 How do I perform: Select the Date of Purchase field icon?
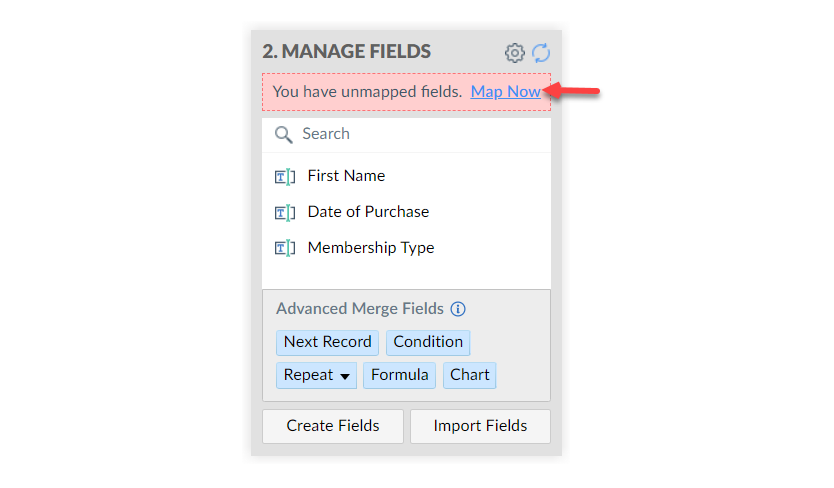coord(285,212)
